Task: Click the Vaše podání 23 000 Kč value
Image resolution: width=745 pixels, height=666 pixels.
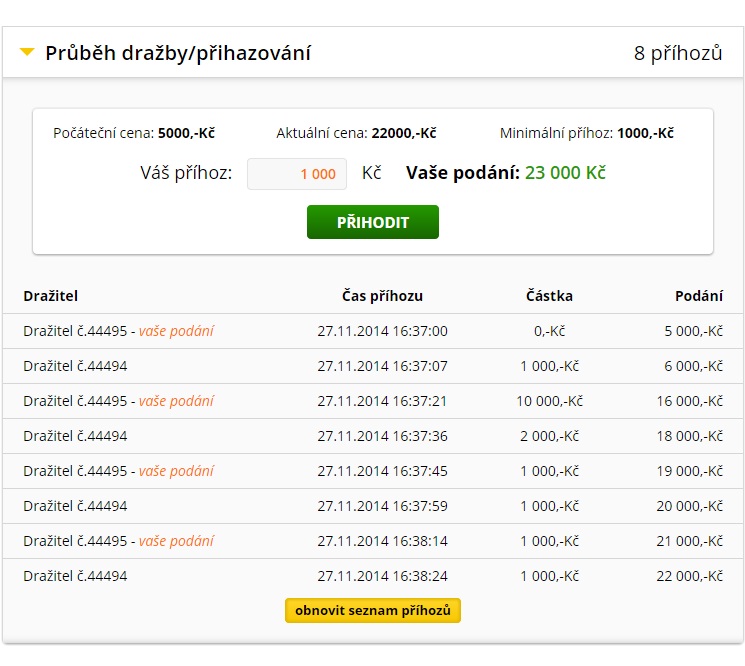Action: pyautogui.click(x=565, y=172)
